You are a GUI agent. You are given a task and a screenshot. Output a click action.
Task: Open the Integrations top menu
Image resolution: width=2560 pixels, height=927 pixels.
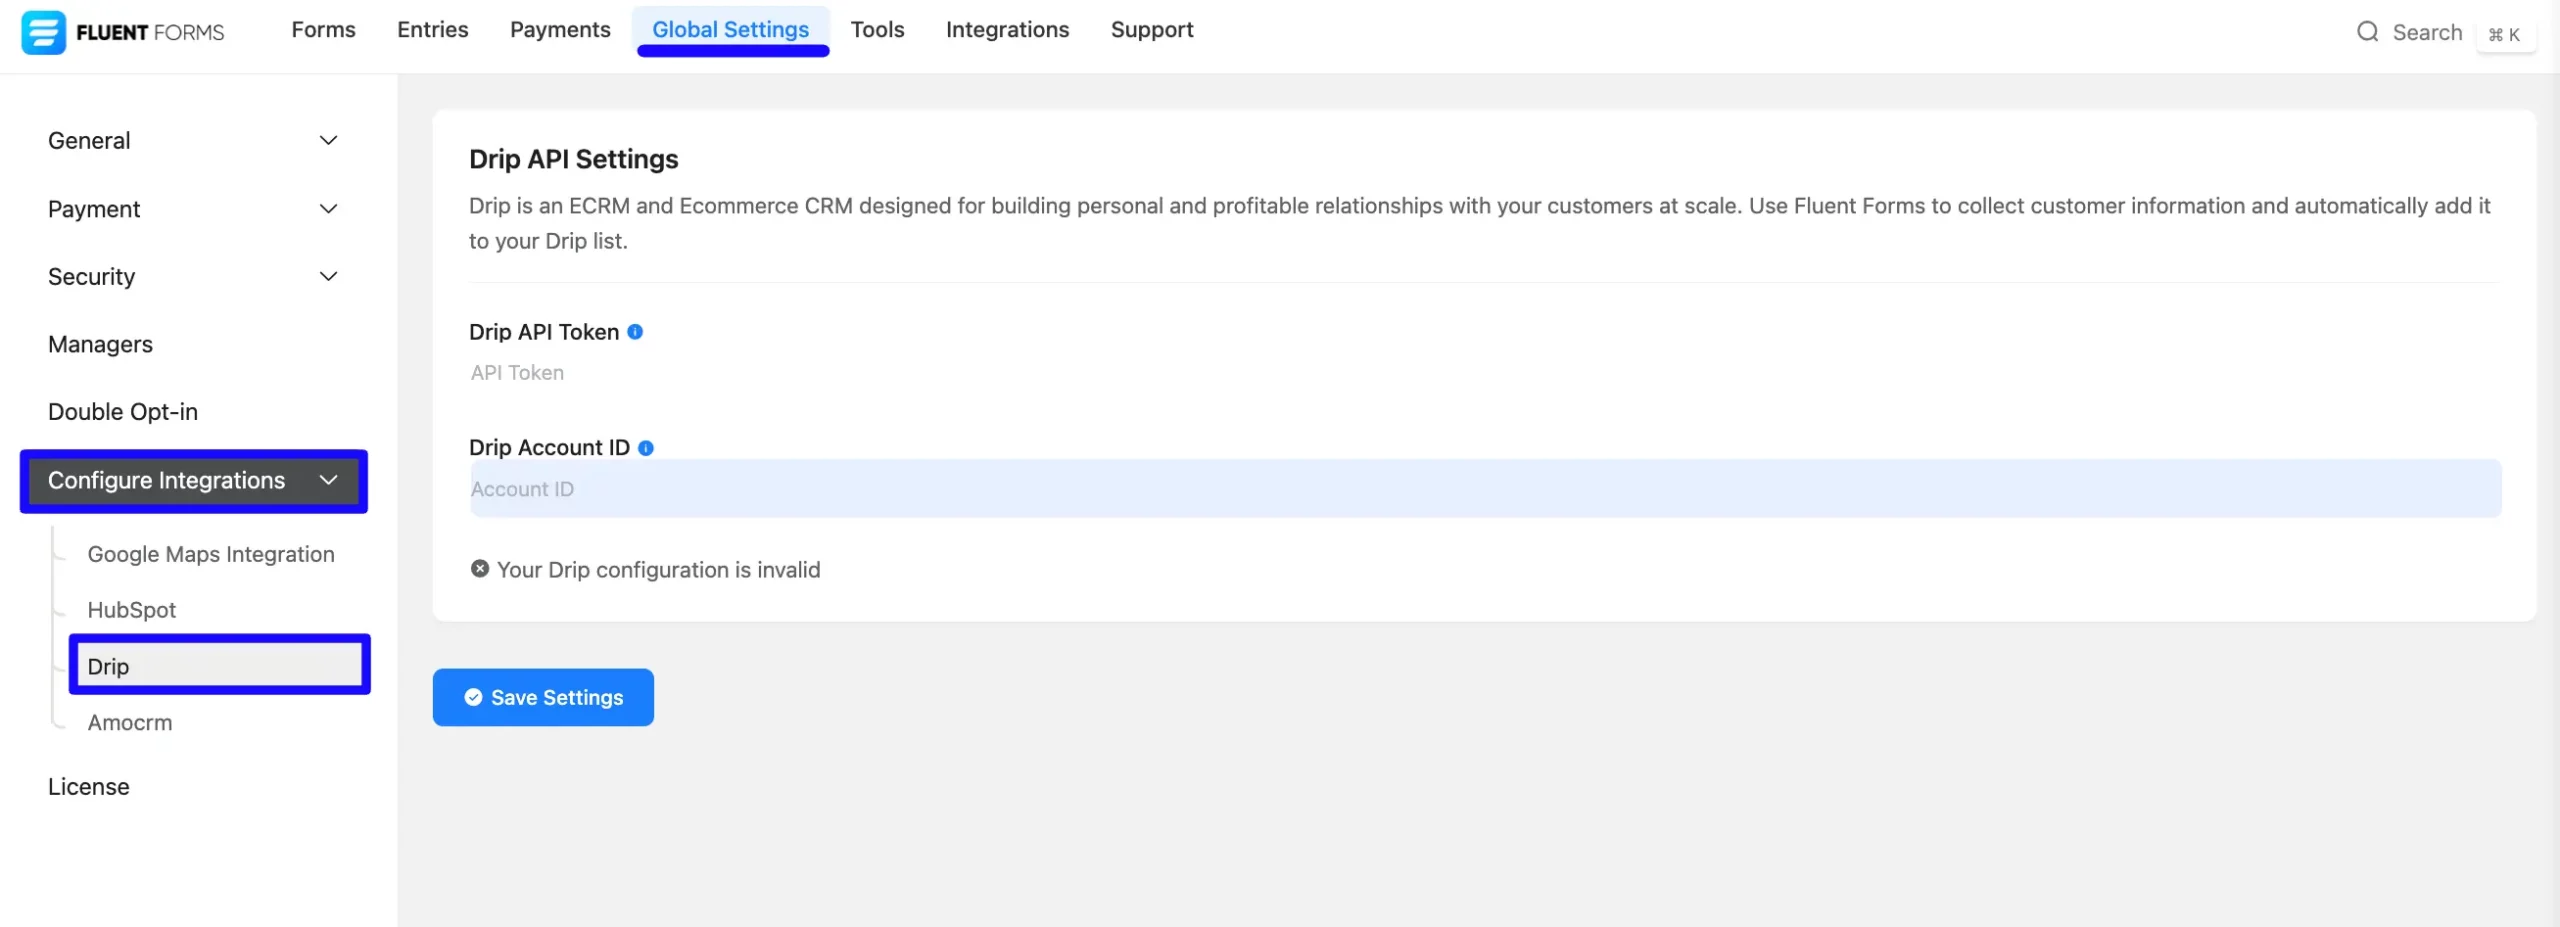[1007, 30]
